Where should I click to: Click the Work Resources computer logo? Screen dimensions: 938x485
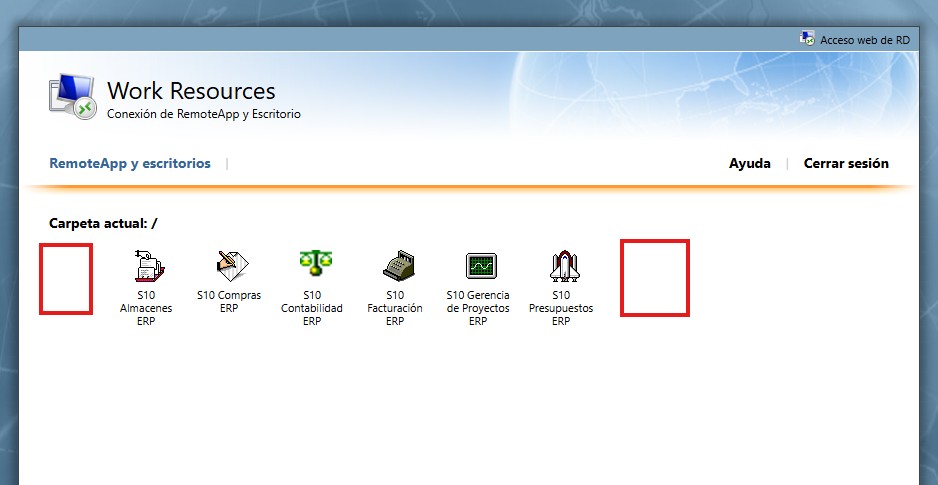tap(72, 98)
